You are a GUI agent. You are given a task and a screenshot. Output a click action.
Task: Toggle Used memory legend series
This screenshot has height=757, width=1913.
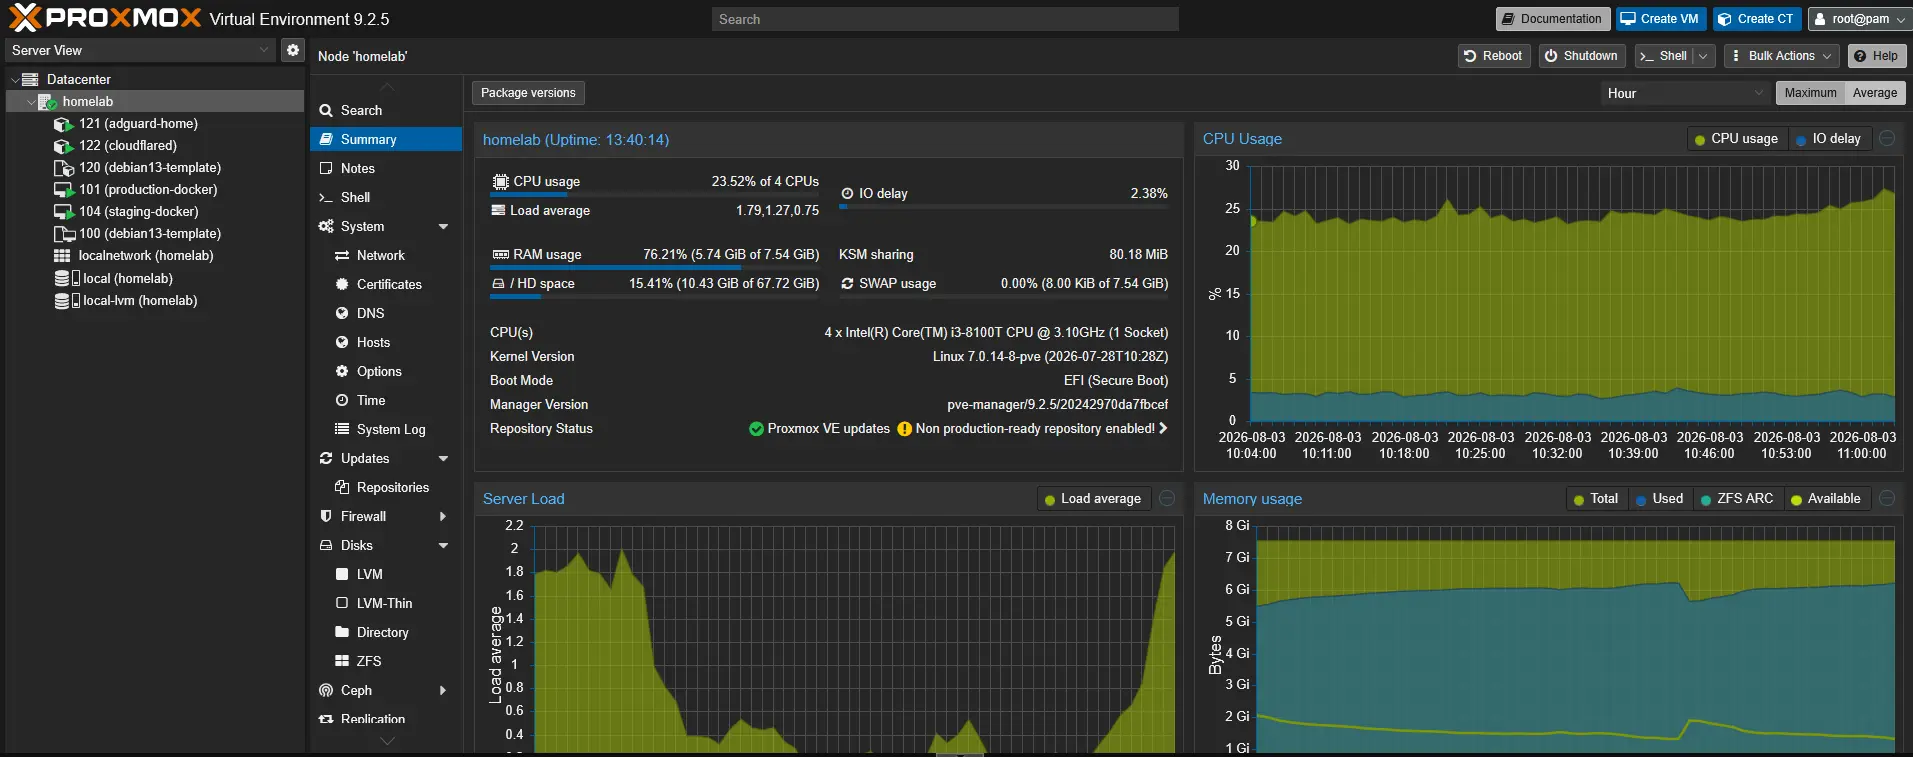click(1660, 499)
